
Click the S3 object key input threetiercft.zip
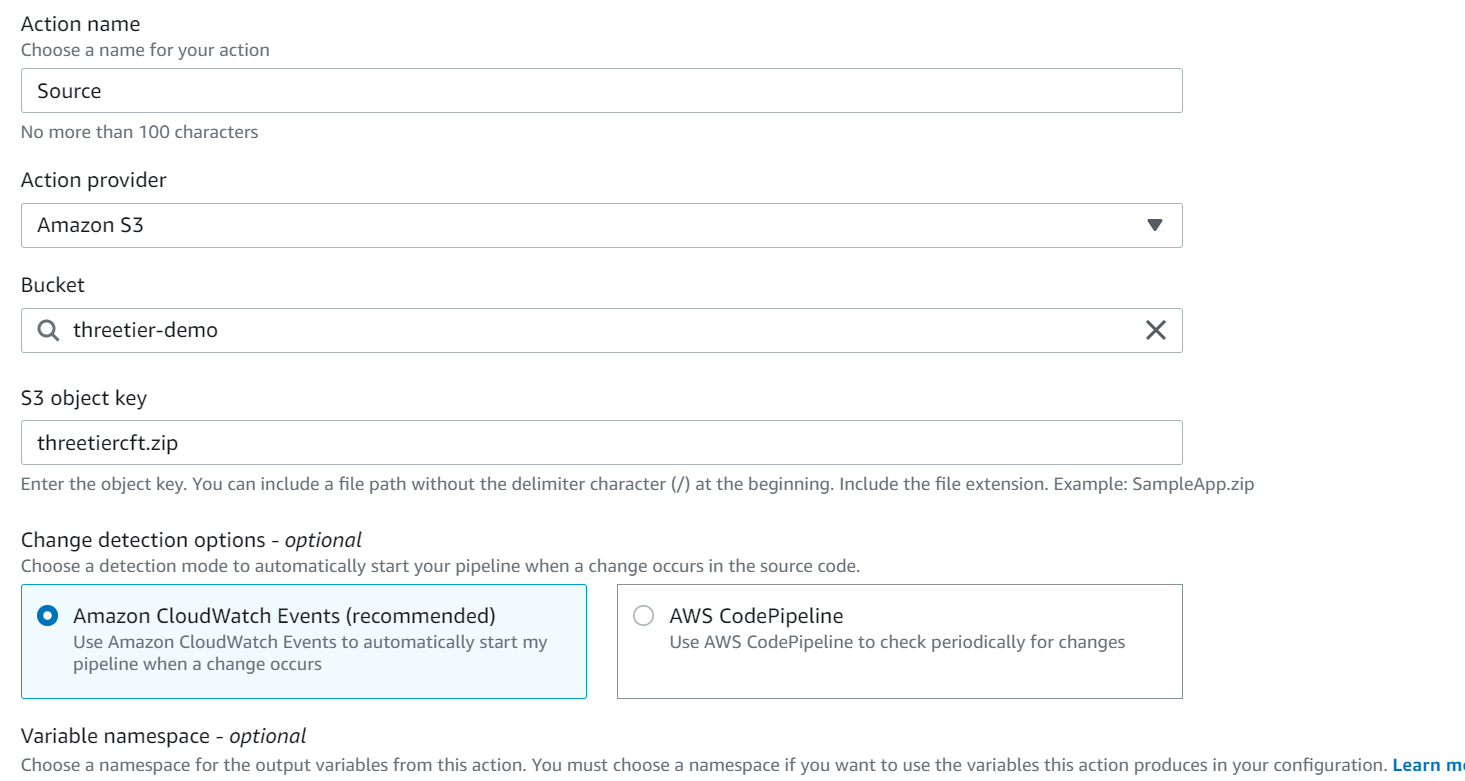[x=600, y=442]
